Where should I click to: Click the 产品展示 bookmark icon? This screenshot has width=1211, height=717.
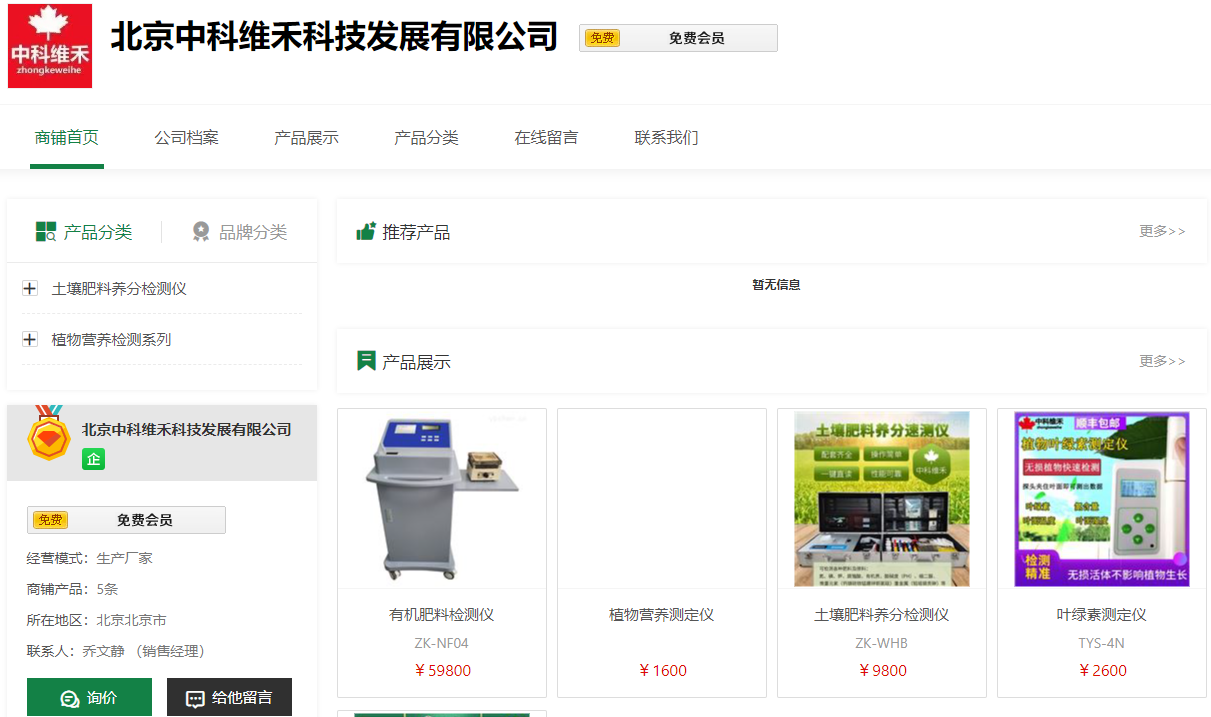366,361
